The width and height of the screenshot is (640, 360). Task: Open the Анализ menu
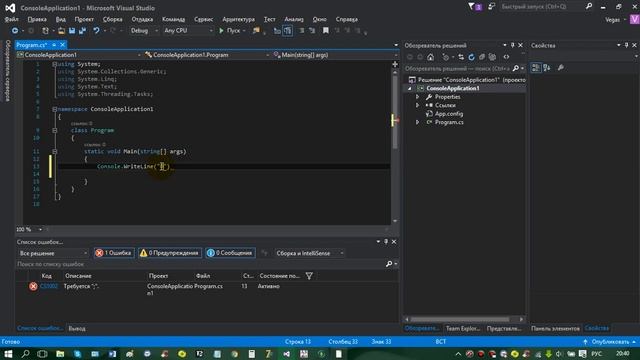(x=294, y=19)
